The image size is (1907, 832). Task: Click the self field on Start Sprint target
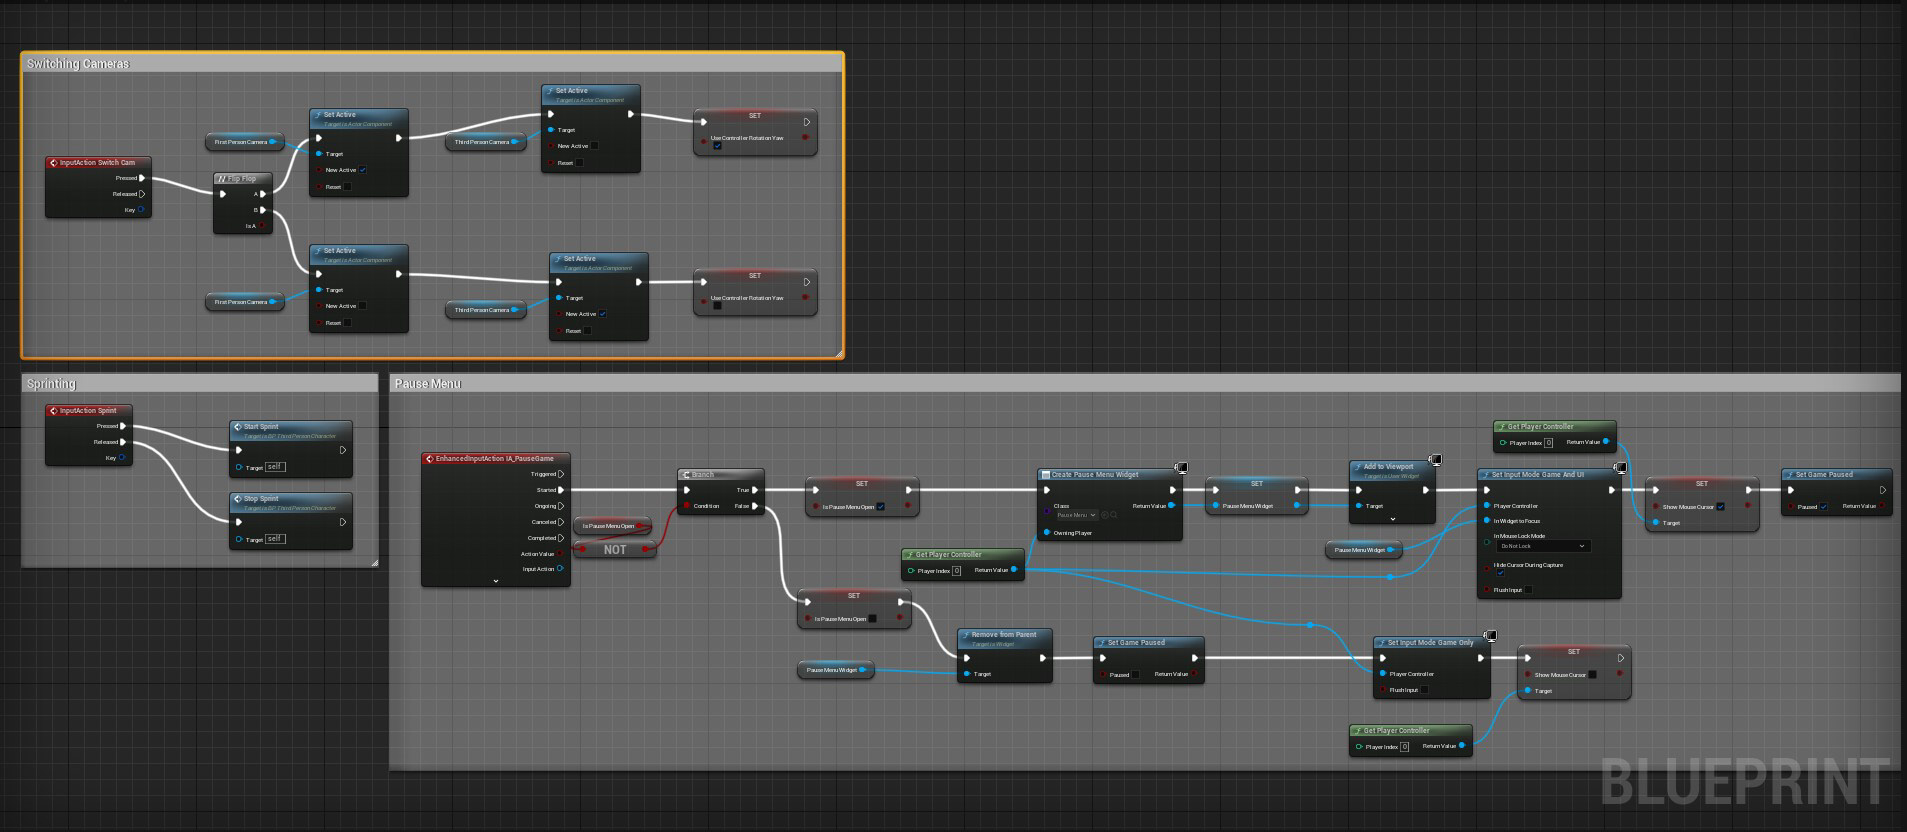click(x=275, y=467)
